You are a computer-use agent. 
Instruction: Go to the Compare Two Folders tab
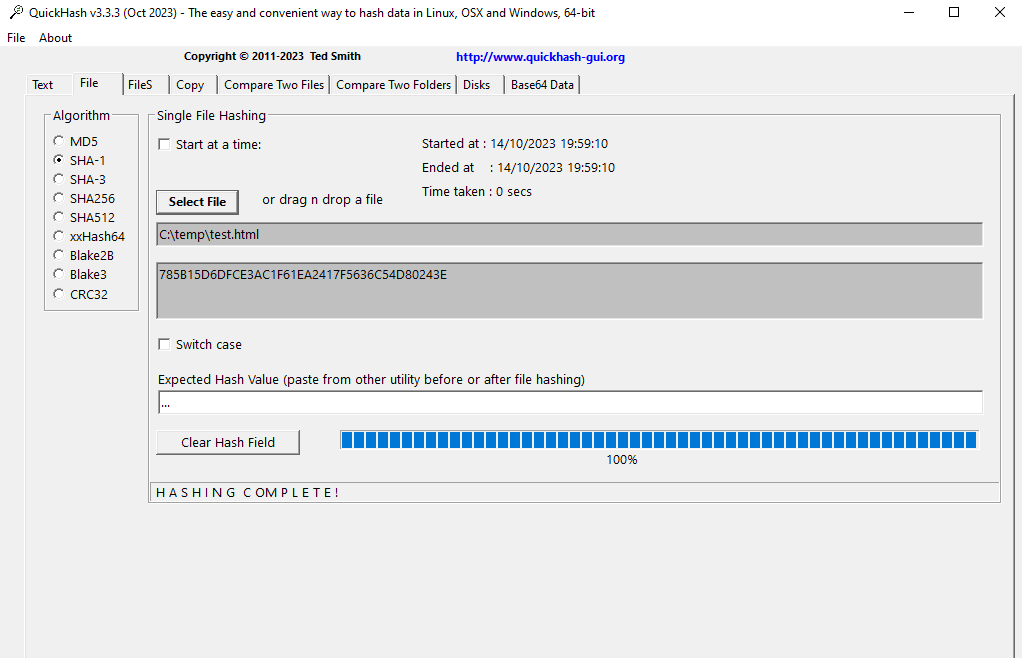tap(393, 85)
